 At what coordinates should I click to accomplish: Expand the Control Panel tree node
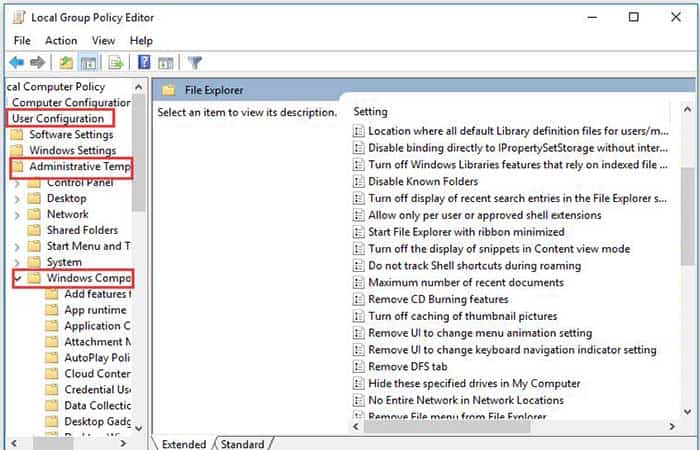17,183
